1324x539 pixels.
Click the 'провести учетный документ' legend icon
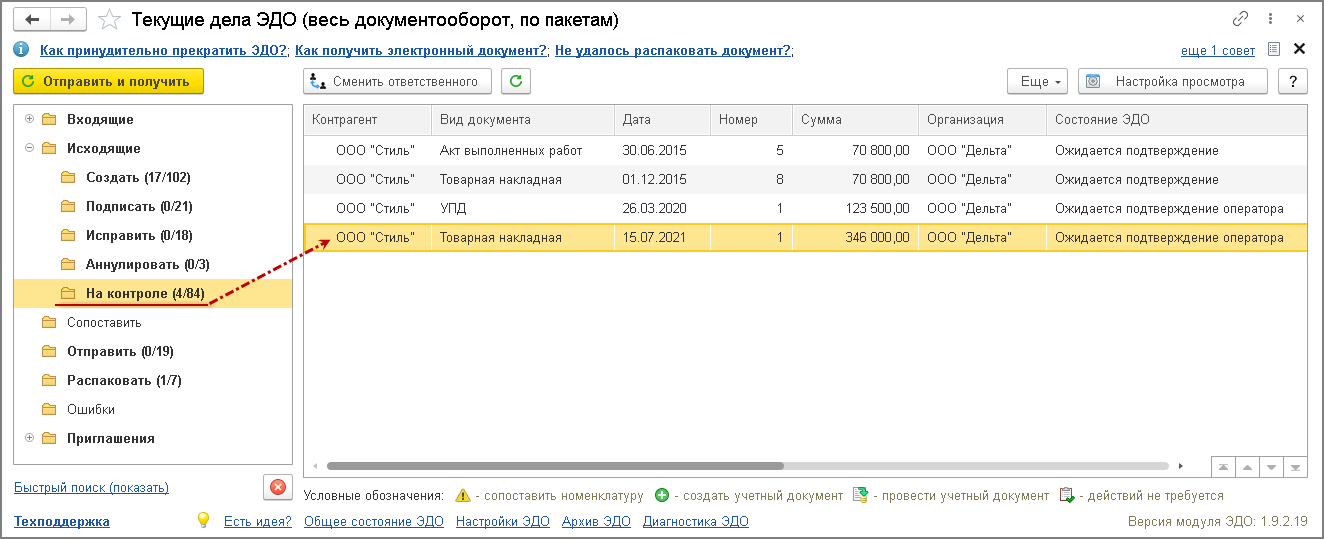pos(860,496)
